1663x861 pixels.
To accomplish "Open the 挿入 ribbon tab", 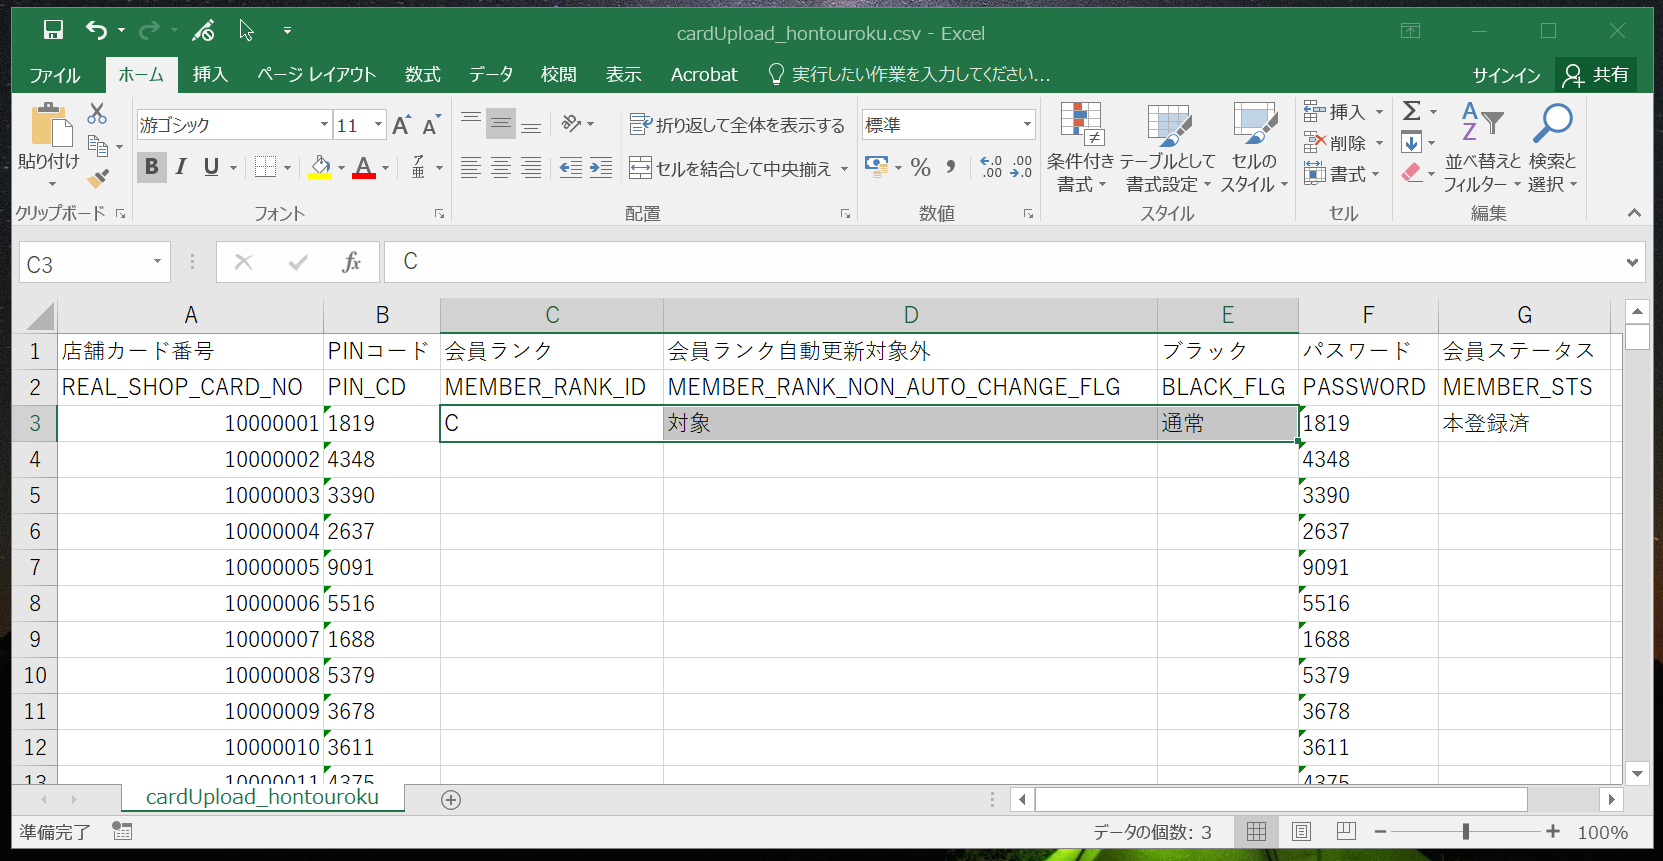I will click(x=210, y=75).
